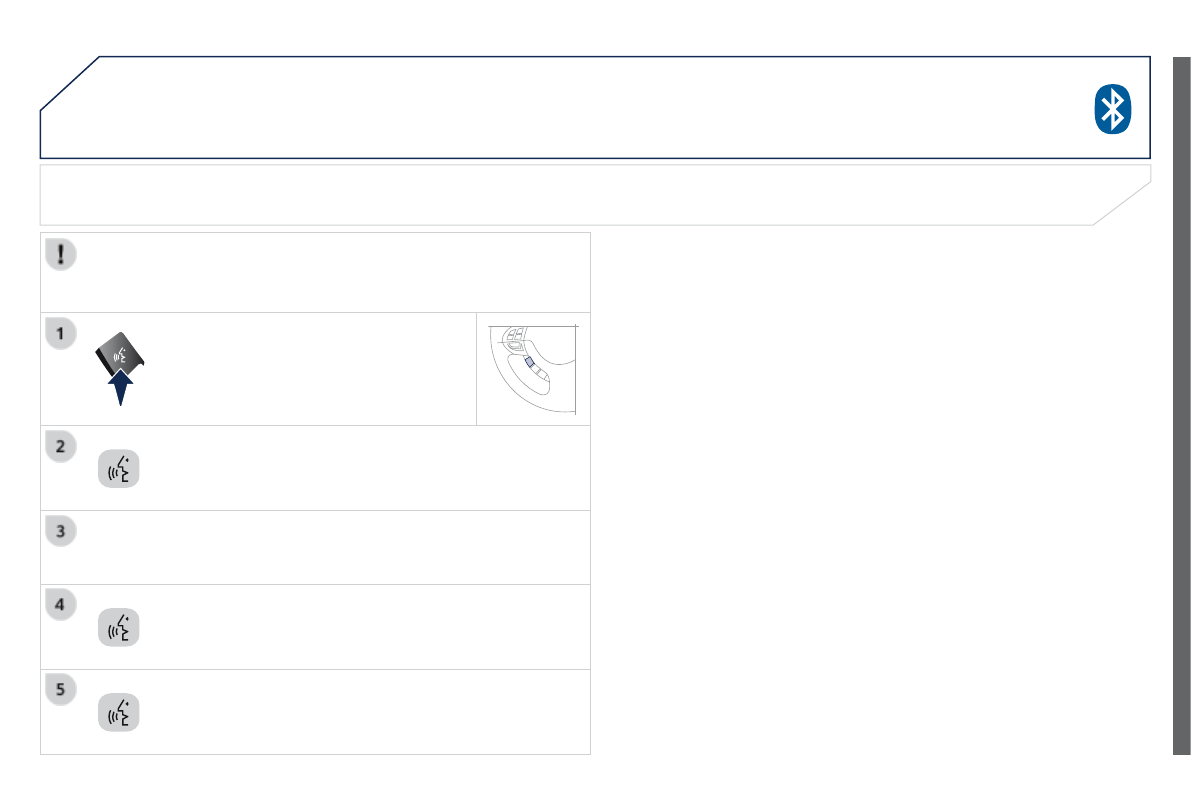Click the dark vertical bar on right edge
1191x794 pixels.
1181,405
